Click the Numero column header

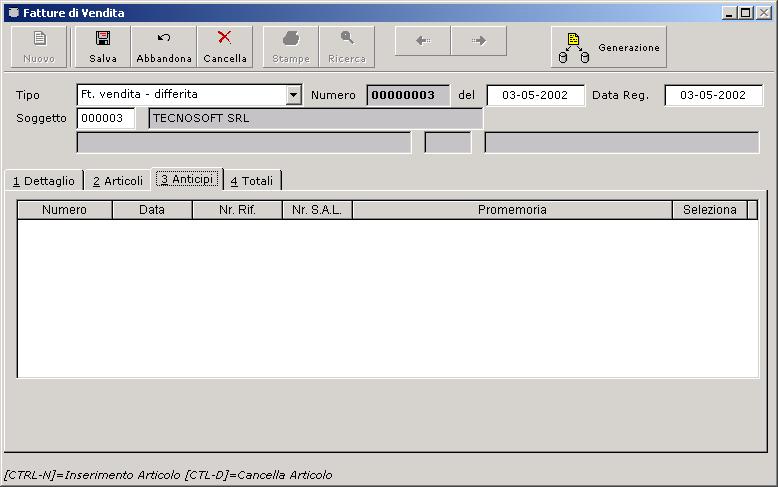(65, 210)
